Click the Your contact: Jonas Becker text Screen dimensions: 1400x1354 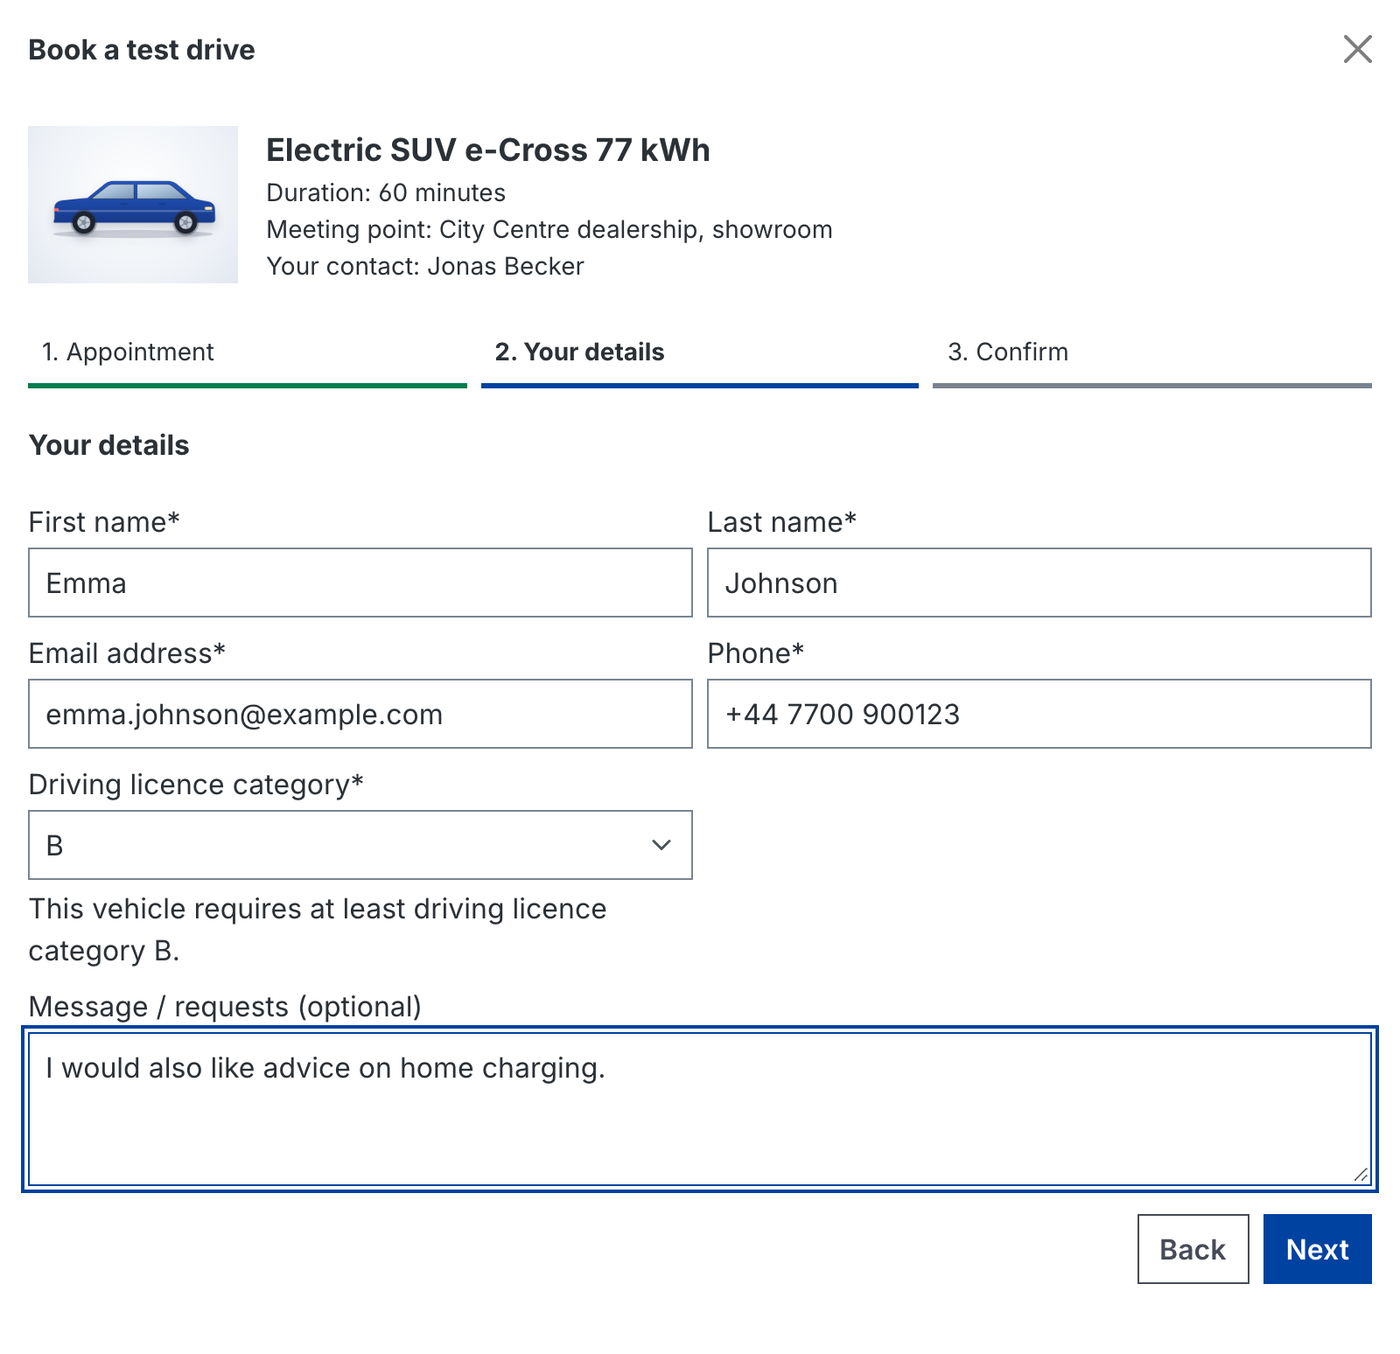(425, 266)
